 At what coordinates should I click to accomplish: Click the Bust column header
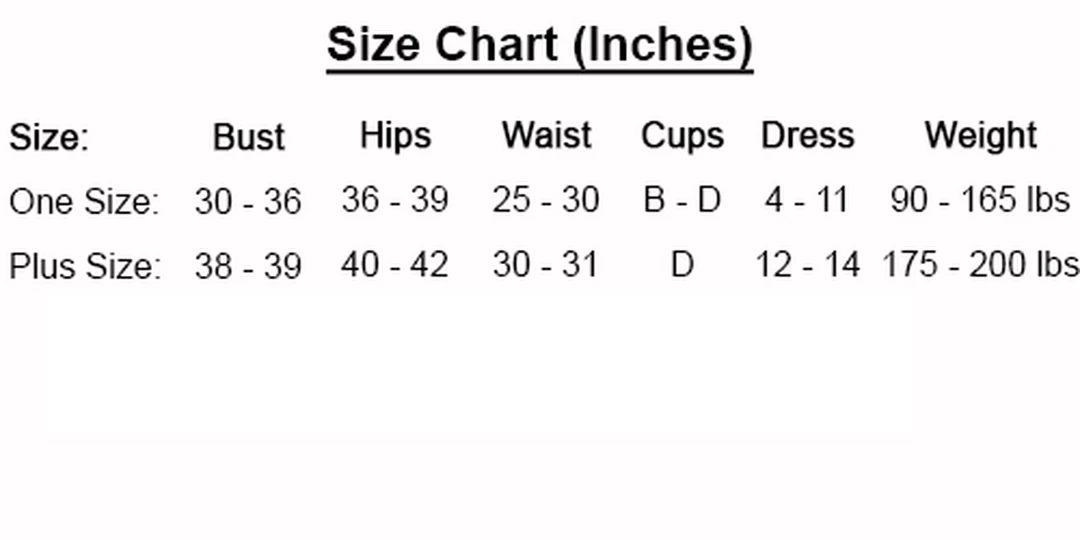[249, 137]
